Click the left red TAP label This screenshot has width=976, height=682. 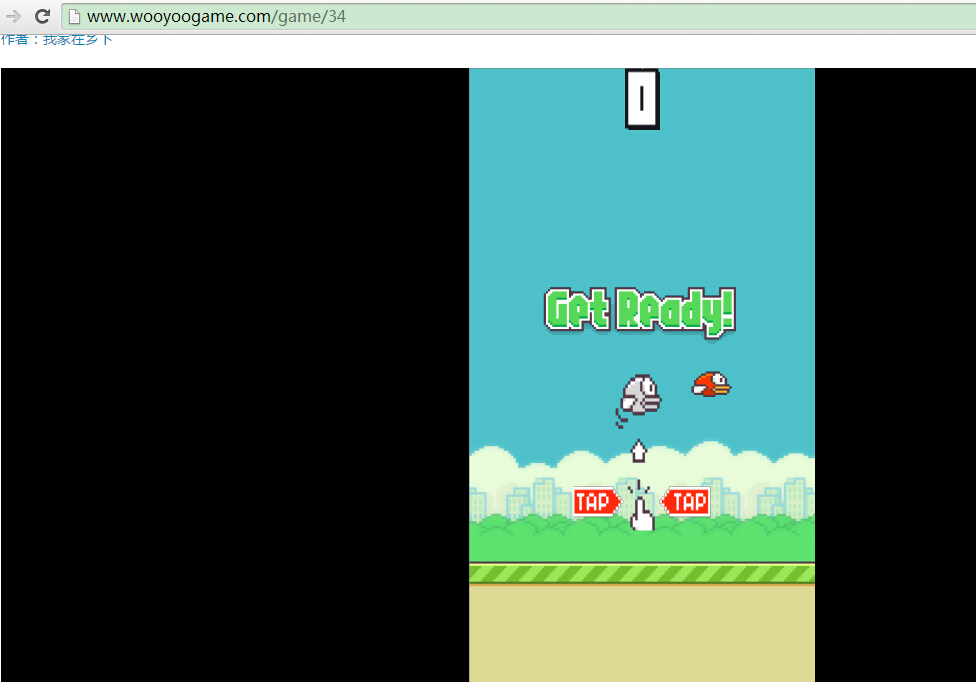(x=596, y=502)
